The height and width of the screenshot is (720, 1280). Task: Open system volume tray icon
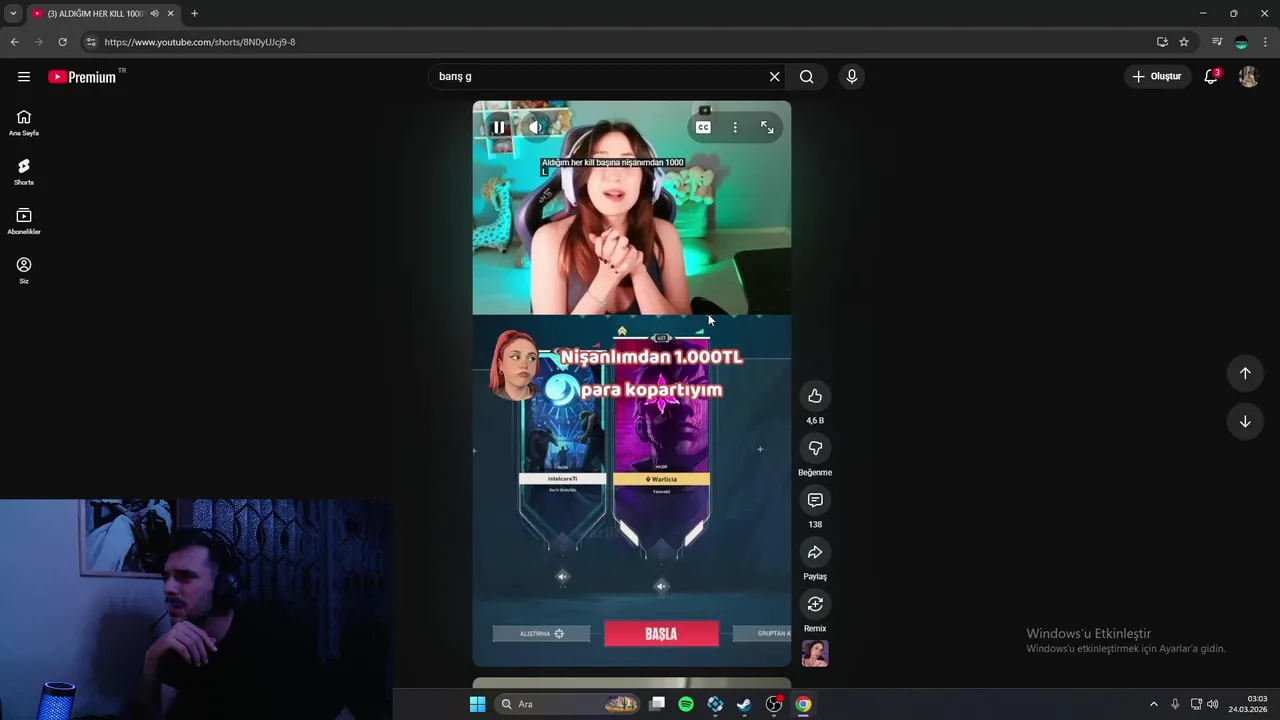click(1213, 704)
